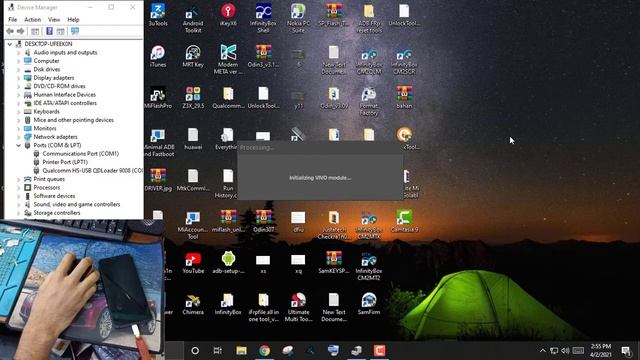Click the scan hardware monitor icon in toolbar
Image resolution: width=640 pixels, height=360 pixels.
click(x=75, y=31)
